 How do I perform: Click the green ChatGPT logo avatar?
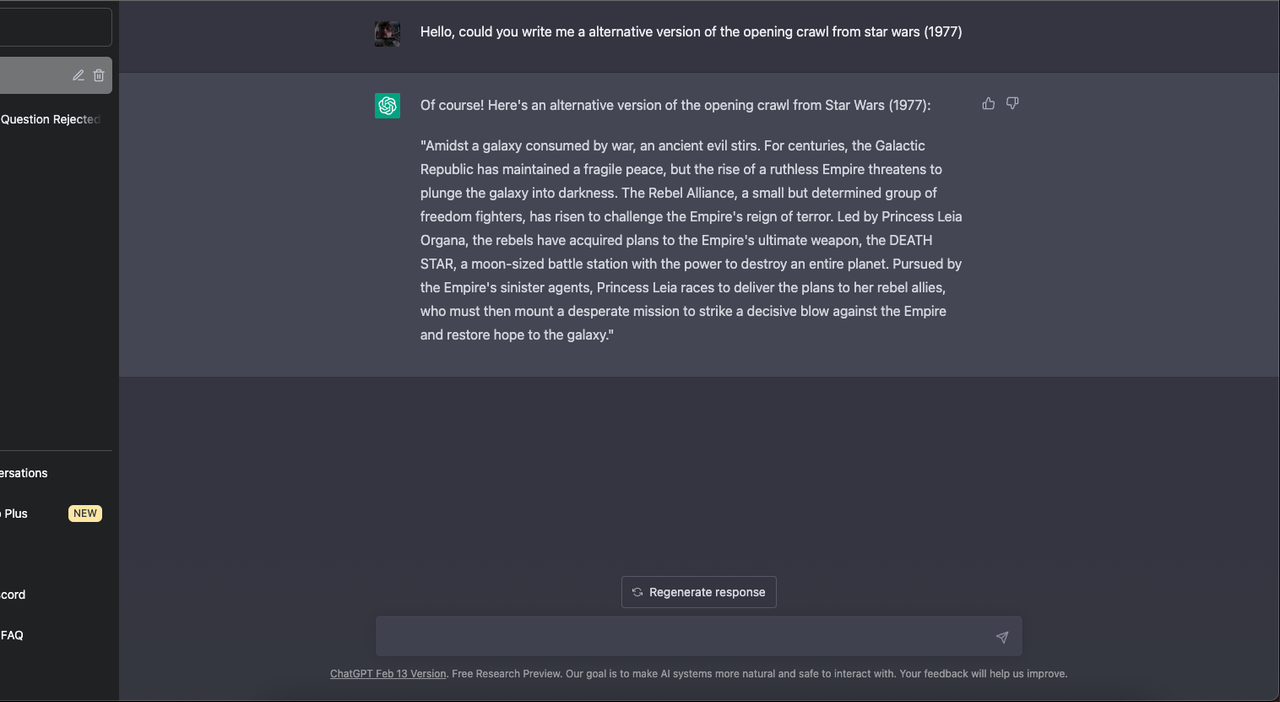(x=387, y=105)
